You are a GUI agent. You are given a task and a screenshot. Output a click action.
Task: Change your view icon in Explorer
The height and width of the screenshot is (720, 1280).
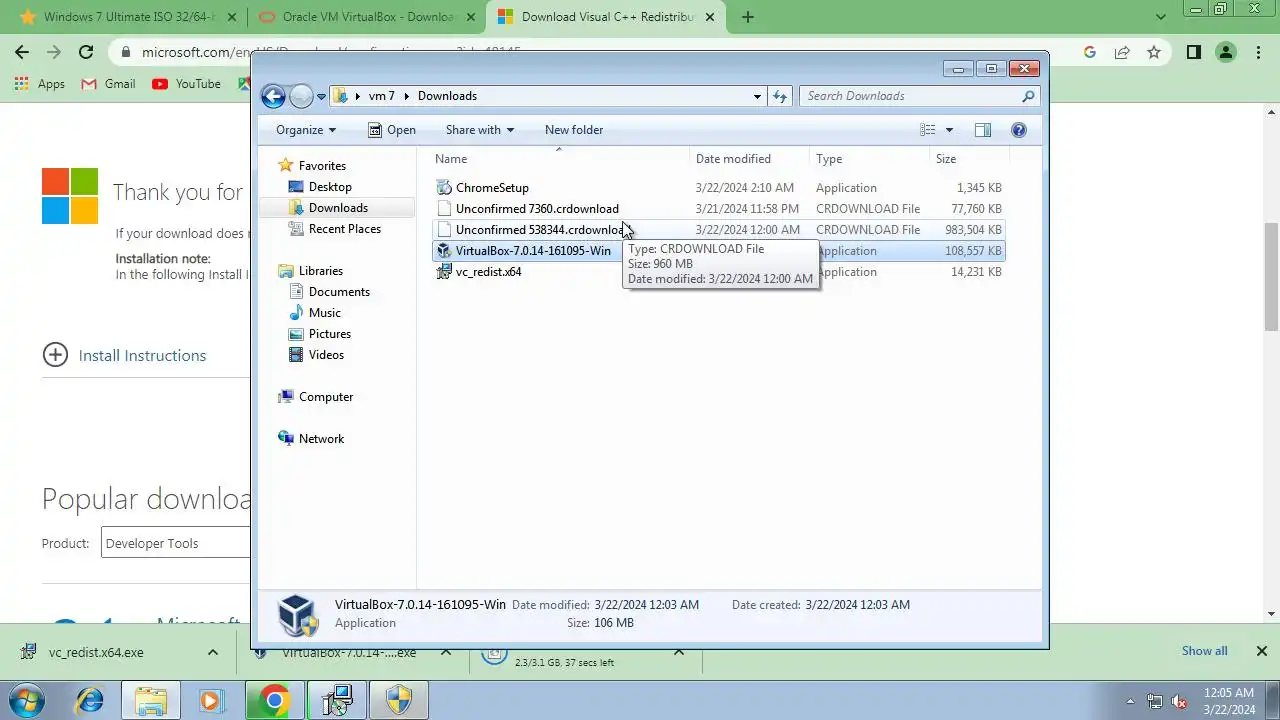pyautogui.click(x=928, y=130)
